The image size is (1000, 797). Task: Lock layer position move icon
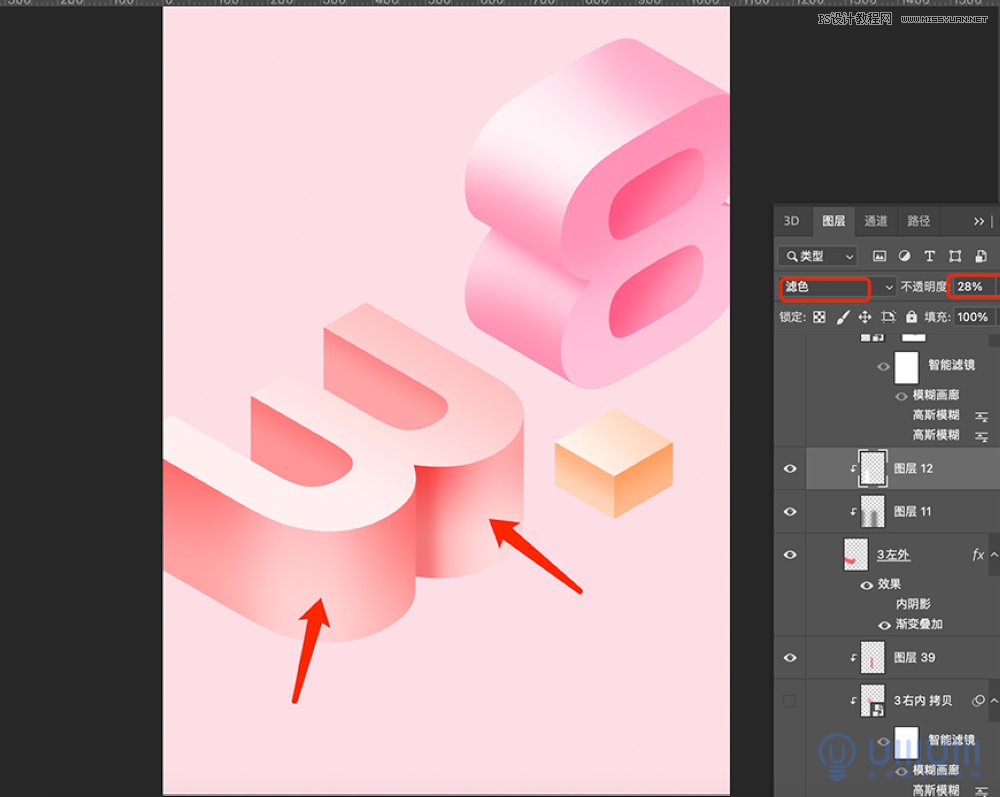point(865,317)
